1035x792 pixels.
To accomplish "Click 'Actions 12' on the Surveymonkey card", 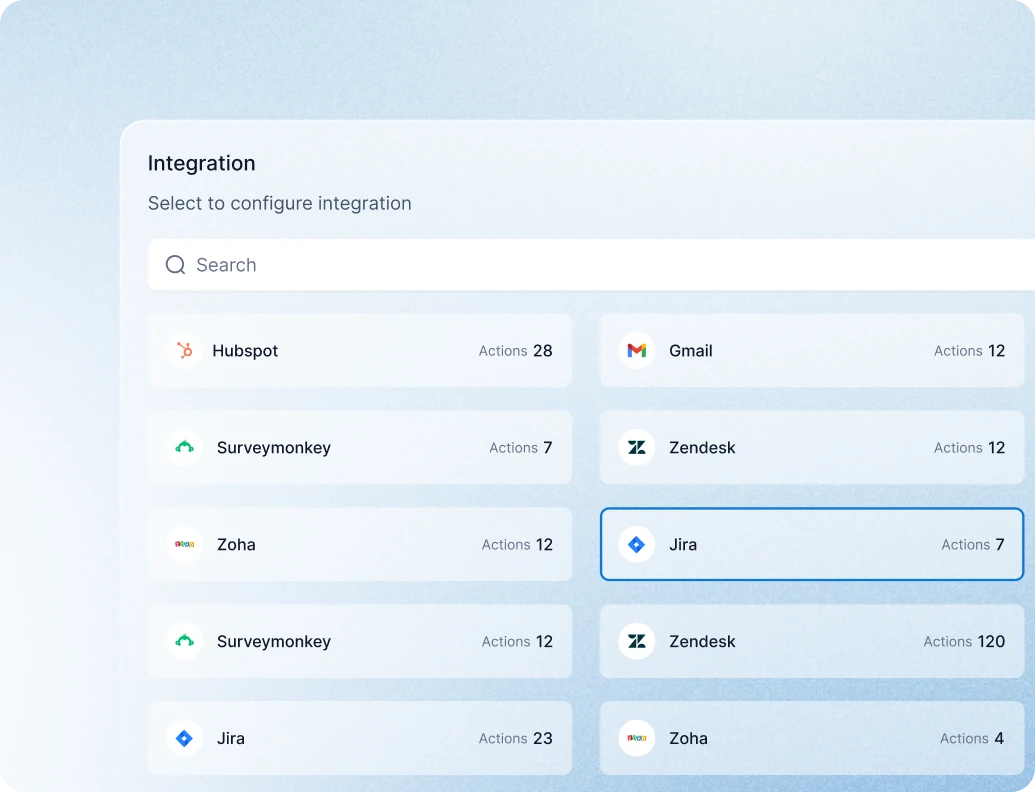I will pos(517,641).
